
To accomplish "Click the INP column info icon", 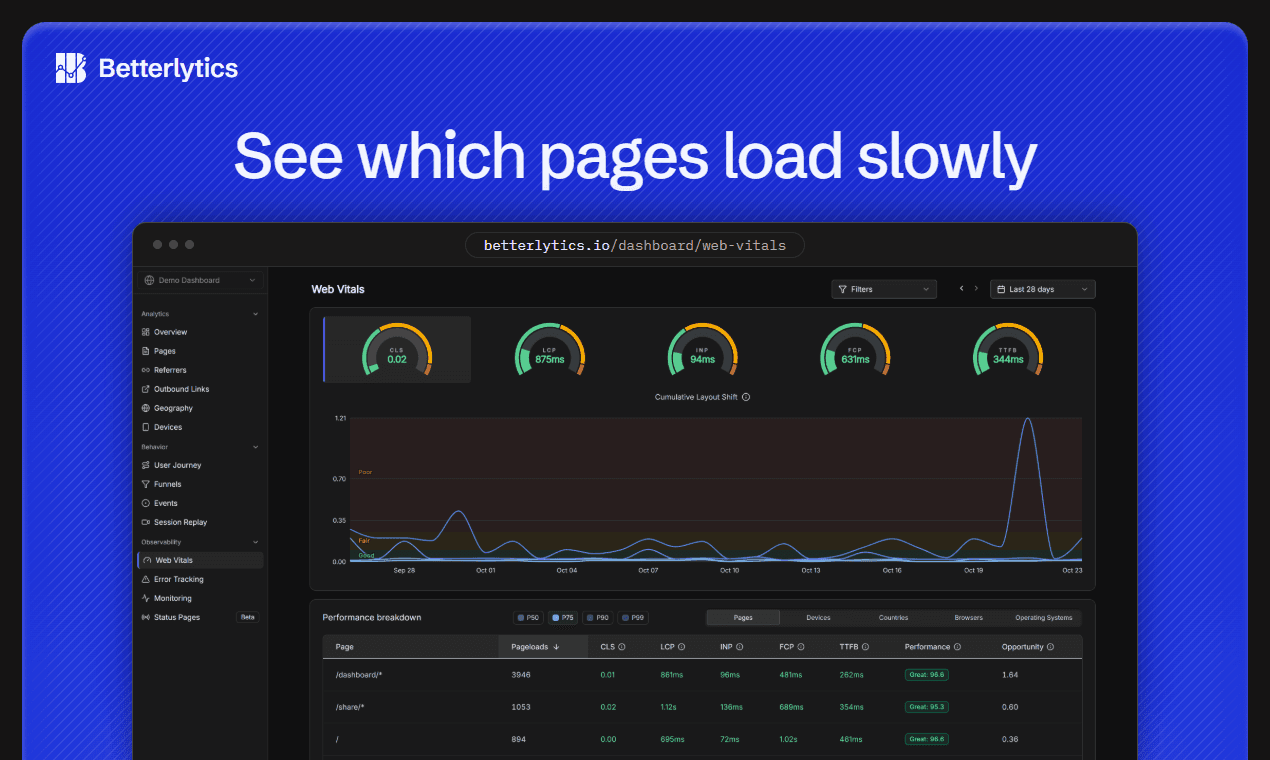I will 740,647.
